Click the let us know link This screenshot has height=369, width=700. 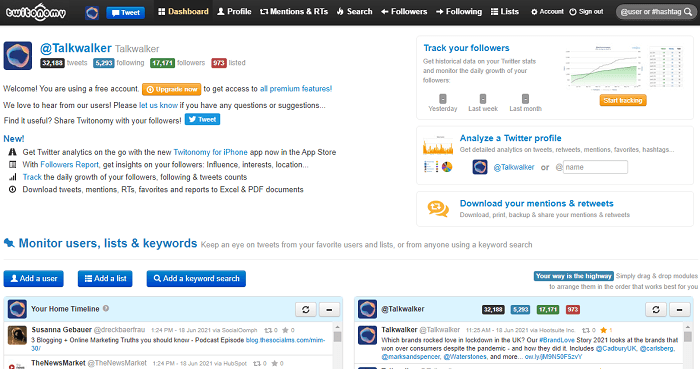point(158,105)
